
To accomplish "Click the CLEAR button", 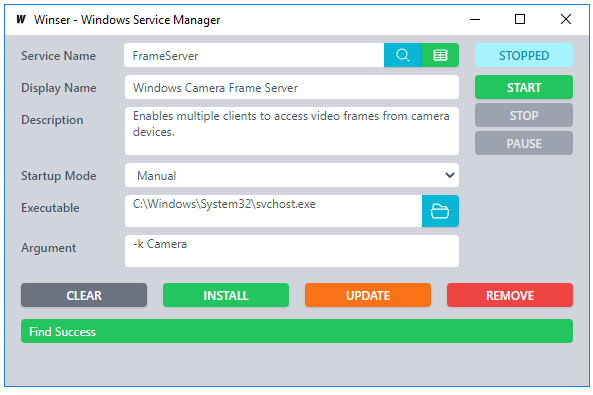I will [84, 295].
